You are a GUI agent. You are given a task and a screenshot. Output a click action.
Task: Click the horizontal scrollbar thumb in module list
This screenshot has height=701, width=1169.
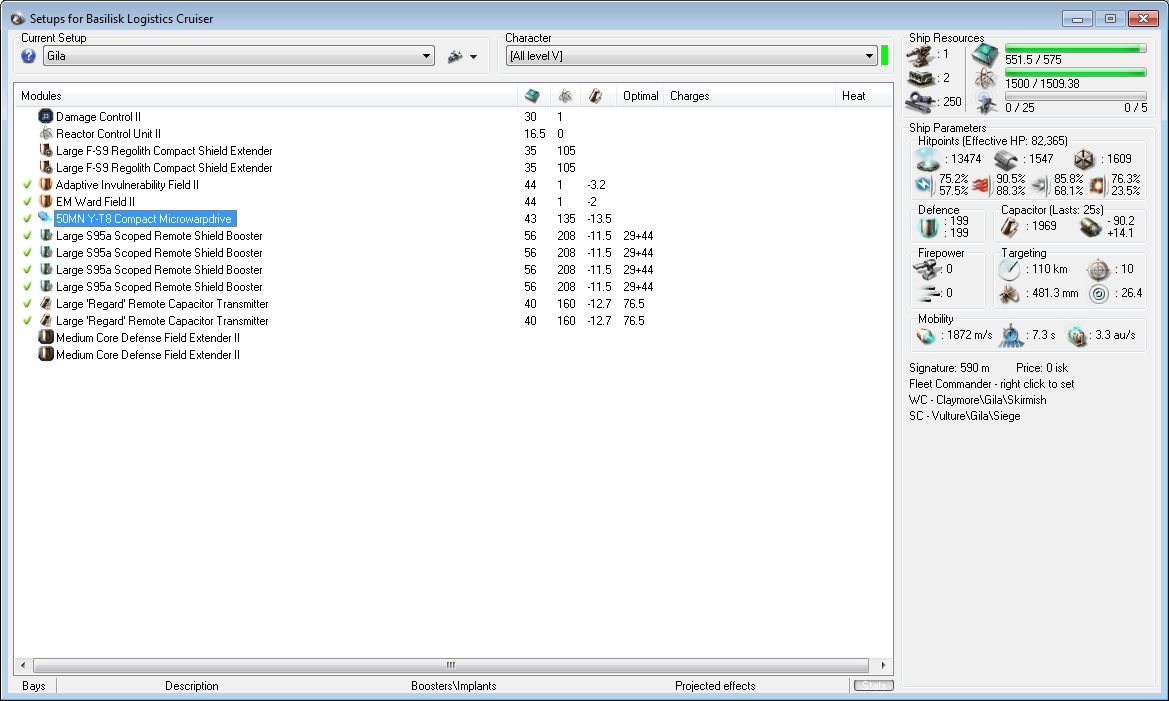pos(450,664)
